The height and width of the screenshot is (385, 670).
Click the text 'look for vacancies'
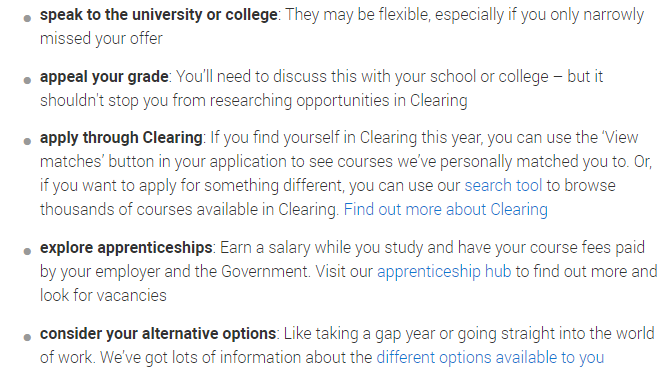[103, 295]
